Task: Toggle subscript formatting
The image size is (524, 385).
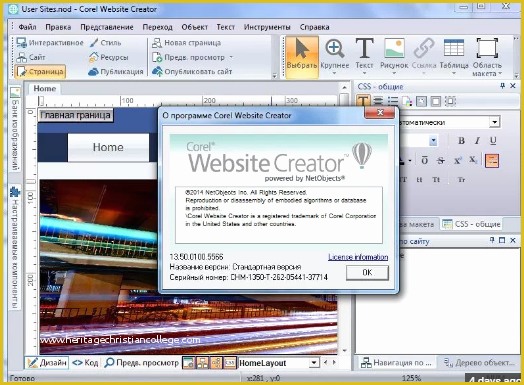Action: tap(473, 160)
